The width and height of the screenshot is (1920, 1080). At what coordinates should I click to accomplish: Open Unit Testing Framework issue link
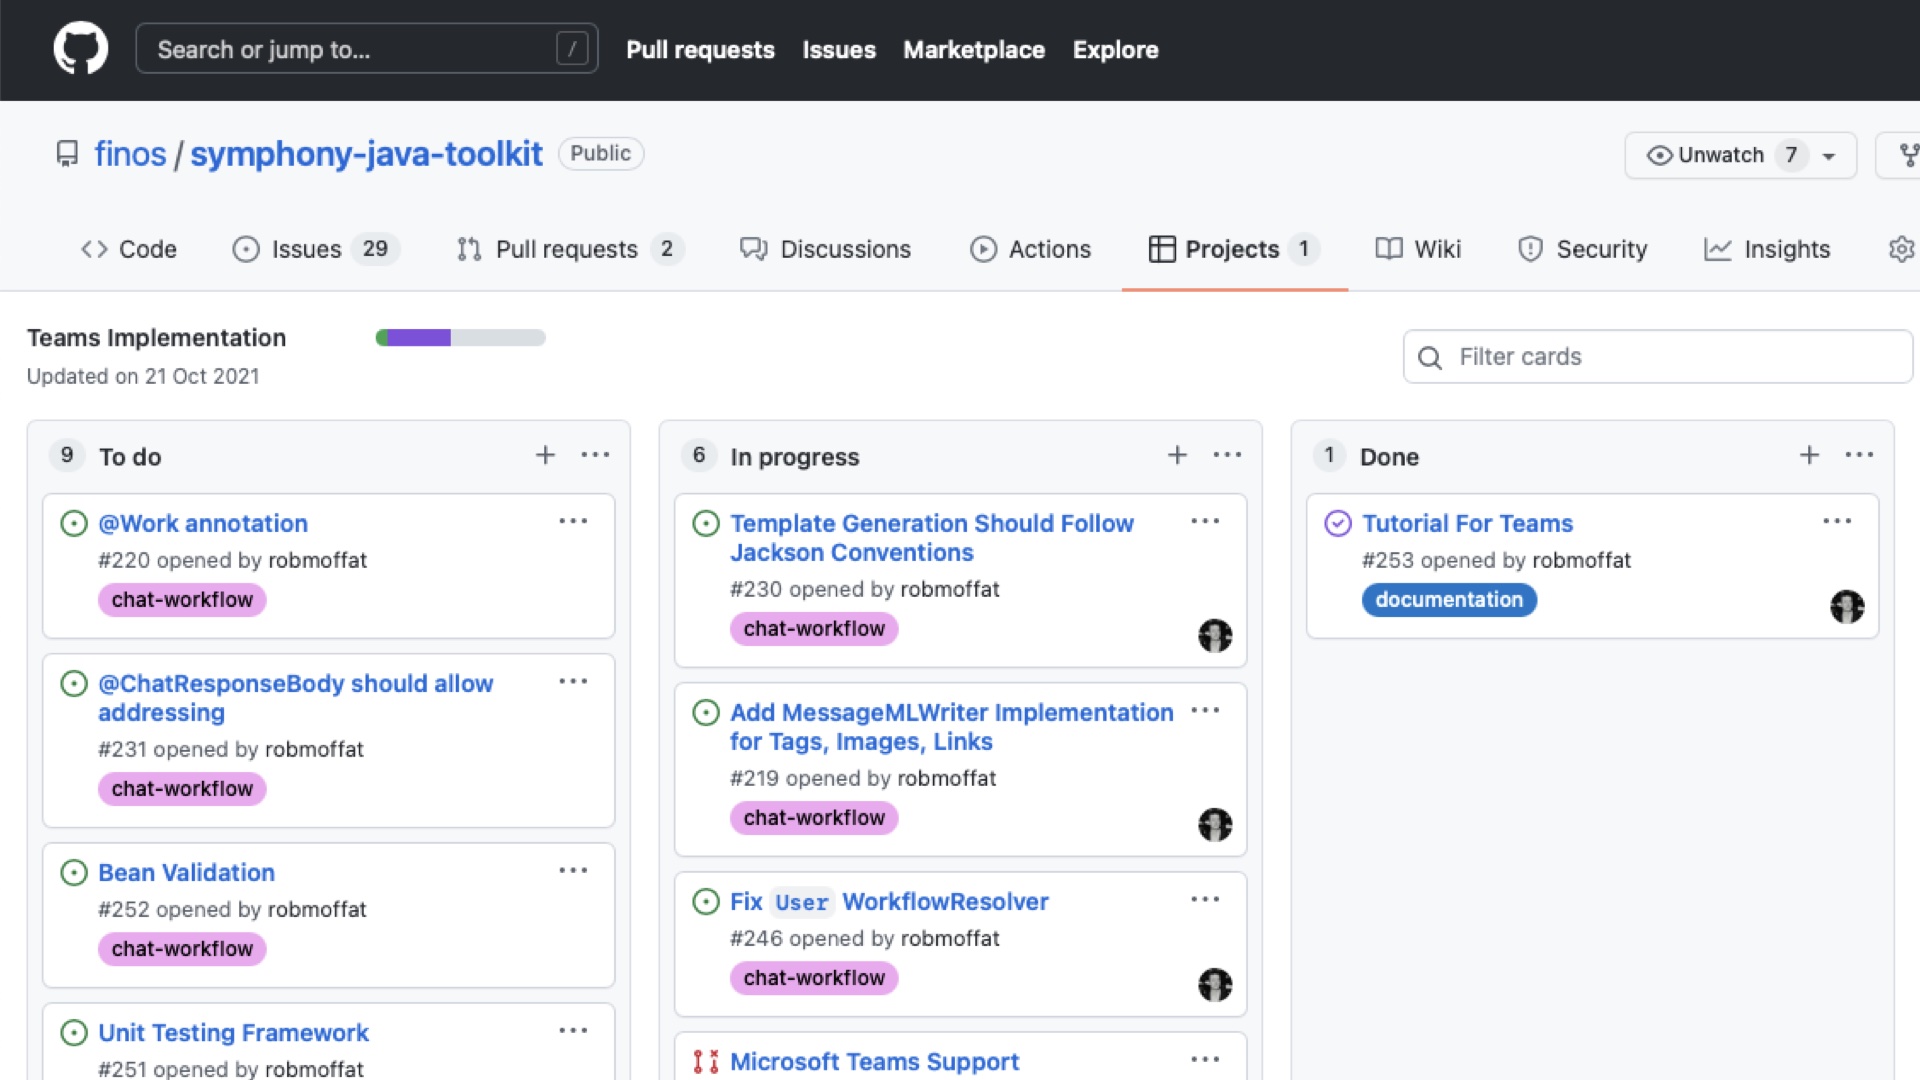tap(233, 1032)
